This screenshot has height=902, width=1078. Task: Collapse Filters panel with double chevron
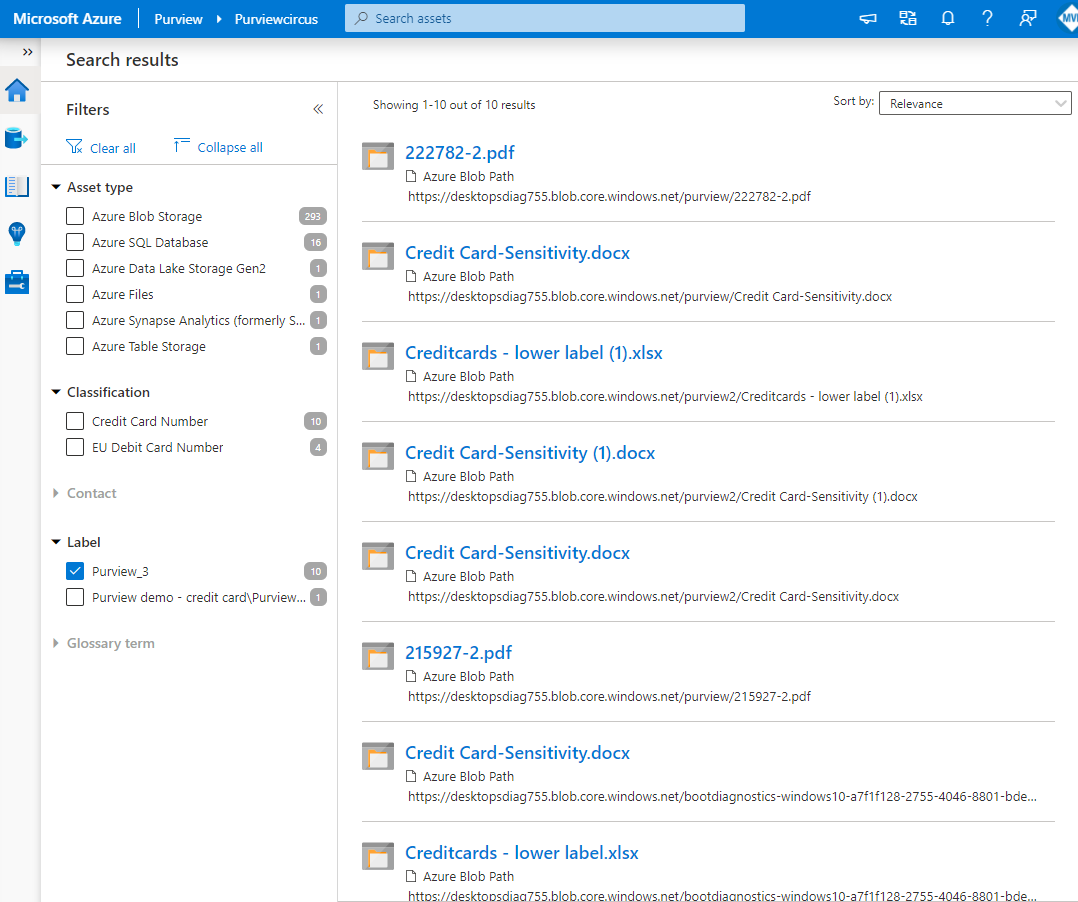(318, 109)
